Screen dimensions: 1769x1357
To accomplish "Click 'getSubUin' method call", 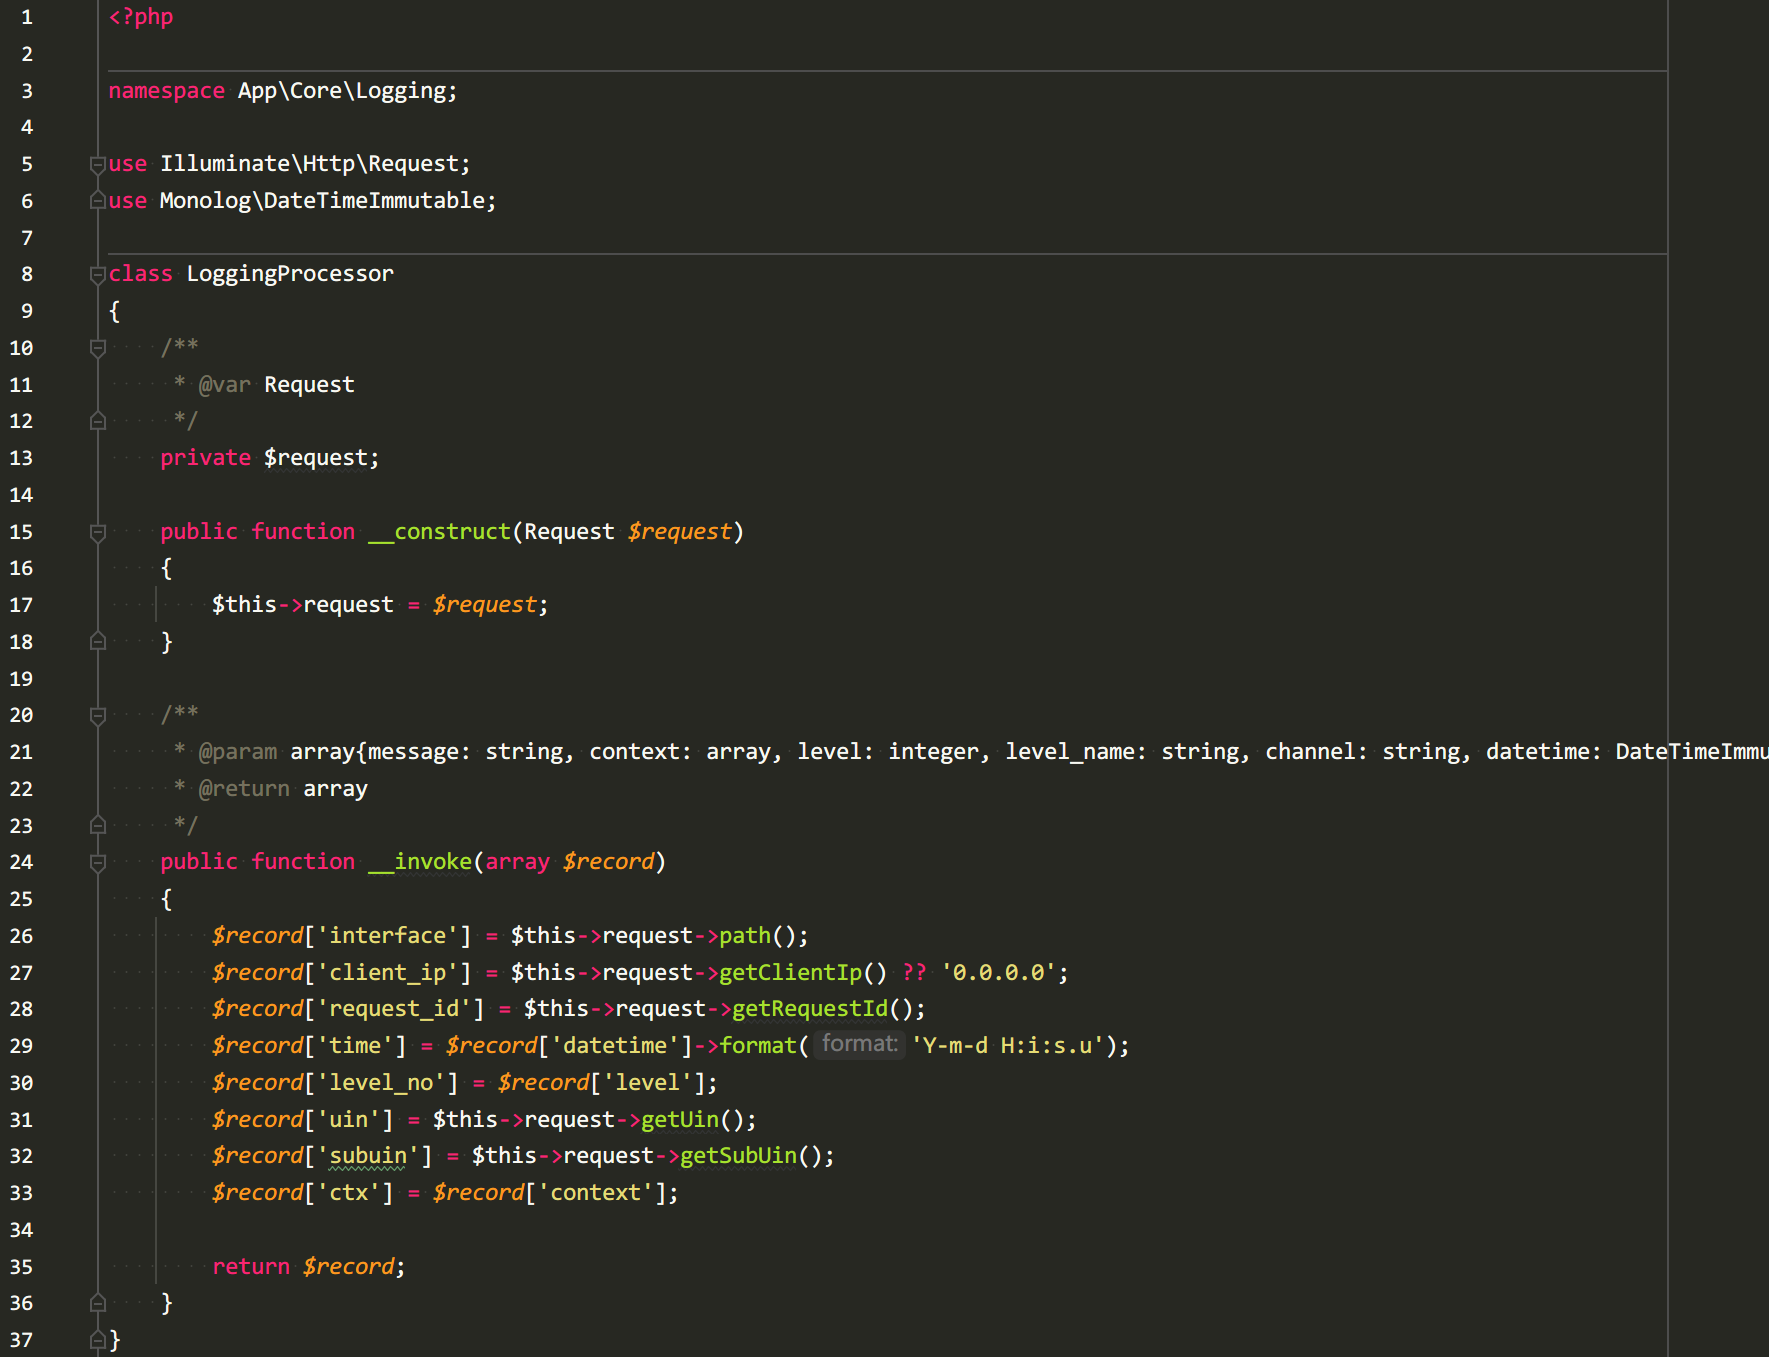I will tap(738, 1156).
